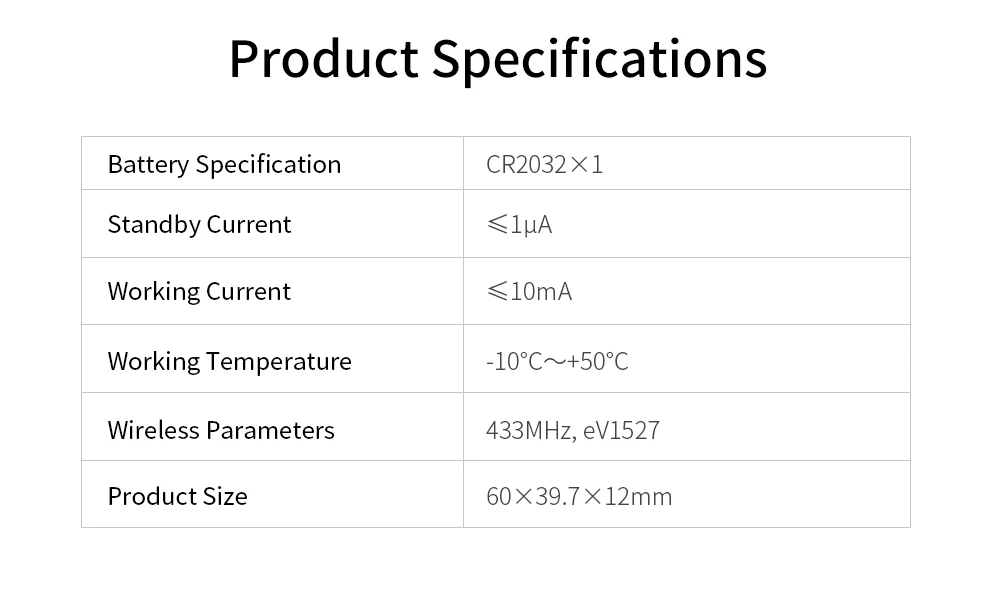Click the less-than-or-equal sign before 10mA
The width and height of the screenshot is (1000, 590).
pyautogui.click(x=497, y=291)
